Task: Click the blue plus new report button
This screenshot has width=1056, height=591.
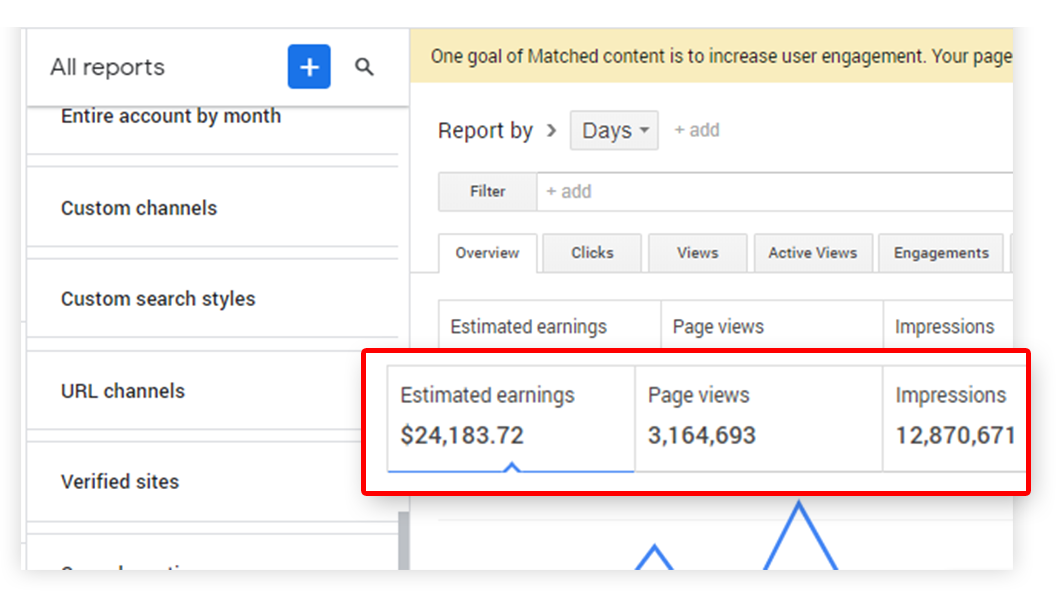Action: [x=309, y=67]
